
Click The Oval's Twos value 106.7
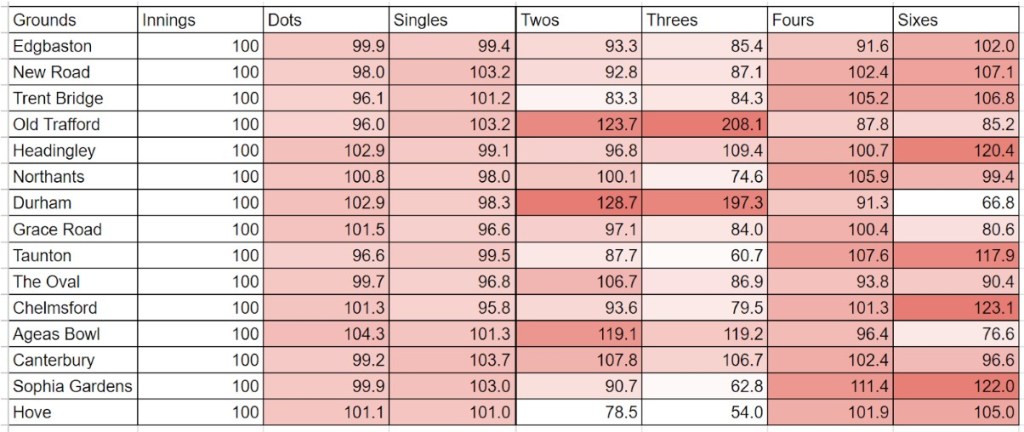pos(577,282)
